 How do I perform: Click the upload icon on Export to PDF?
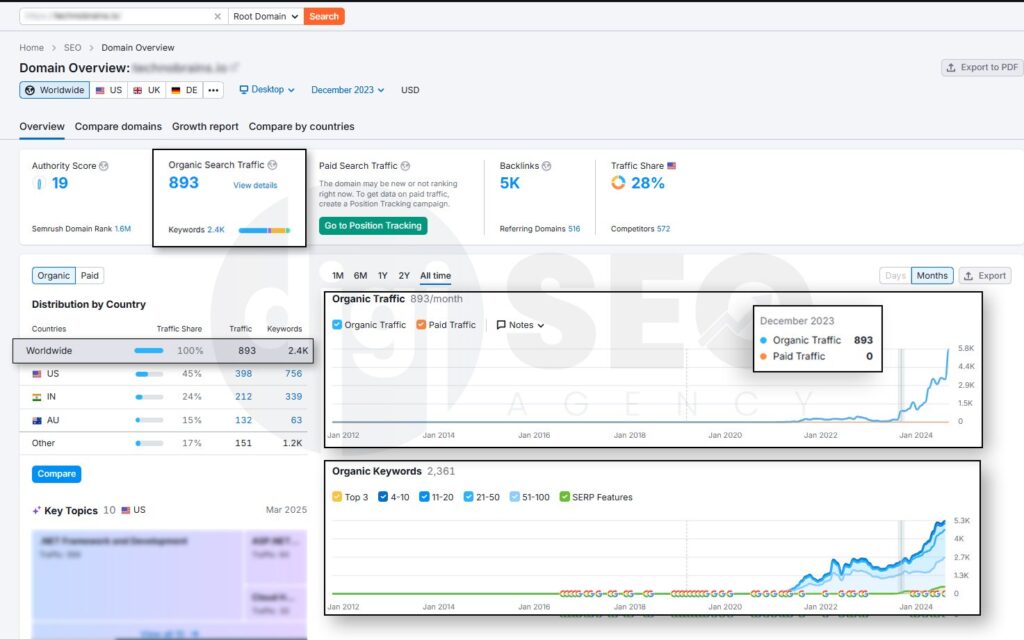(x=951, y=67)
